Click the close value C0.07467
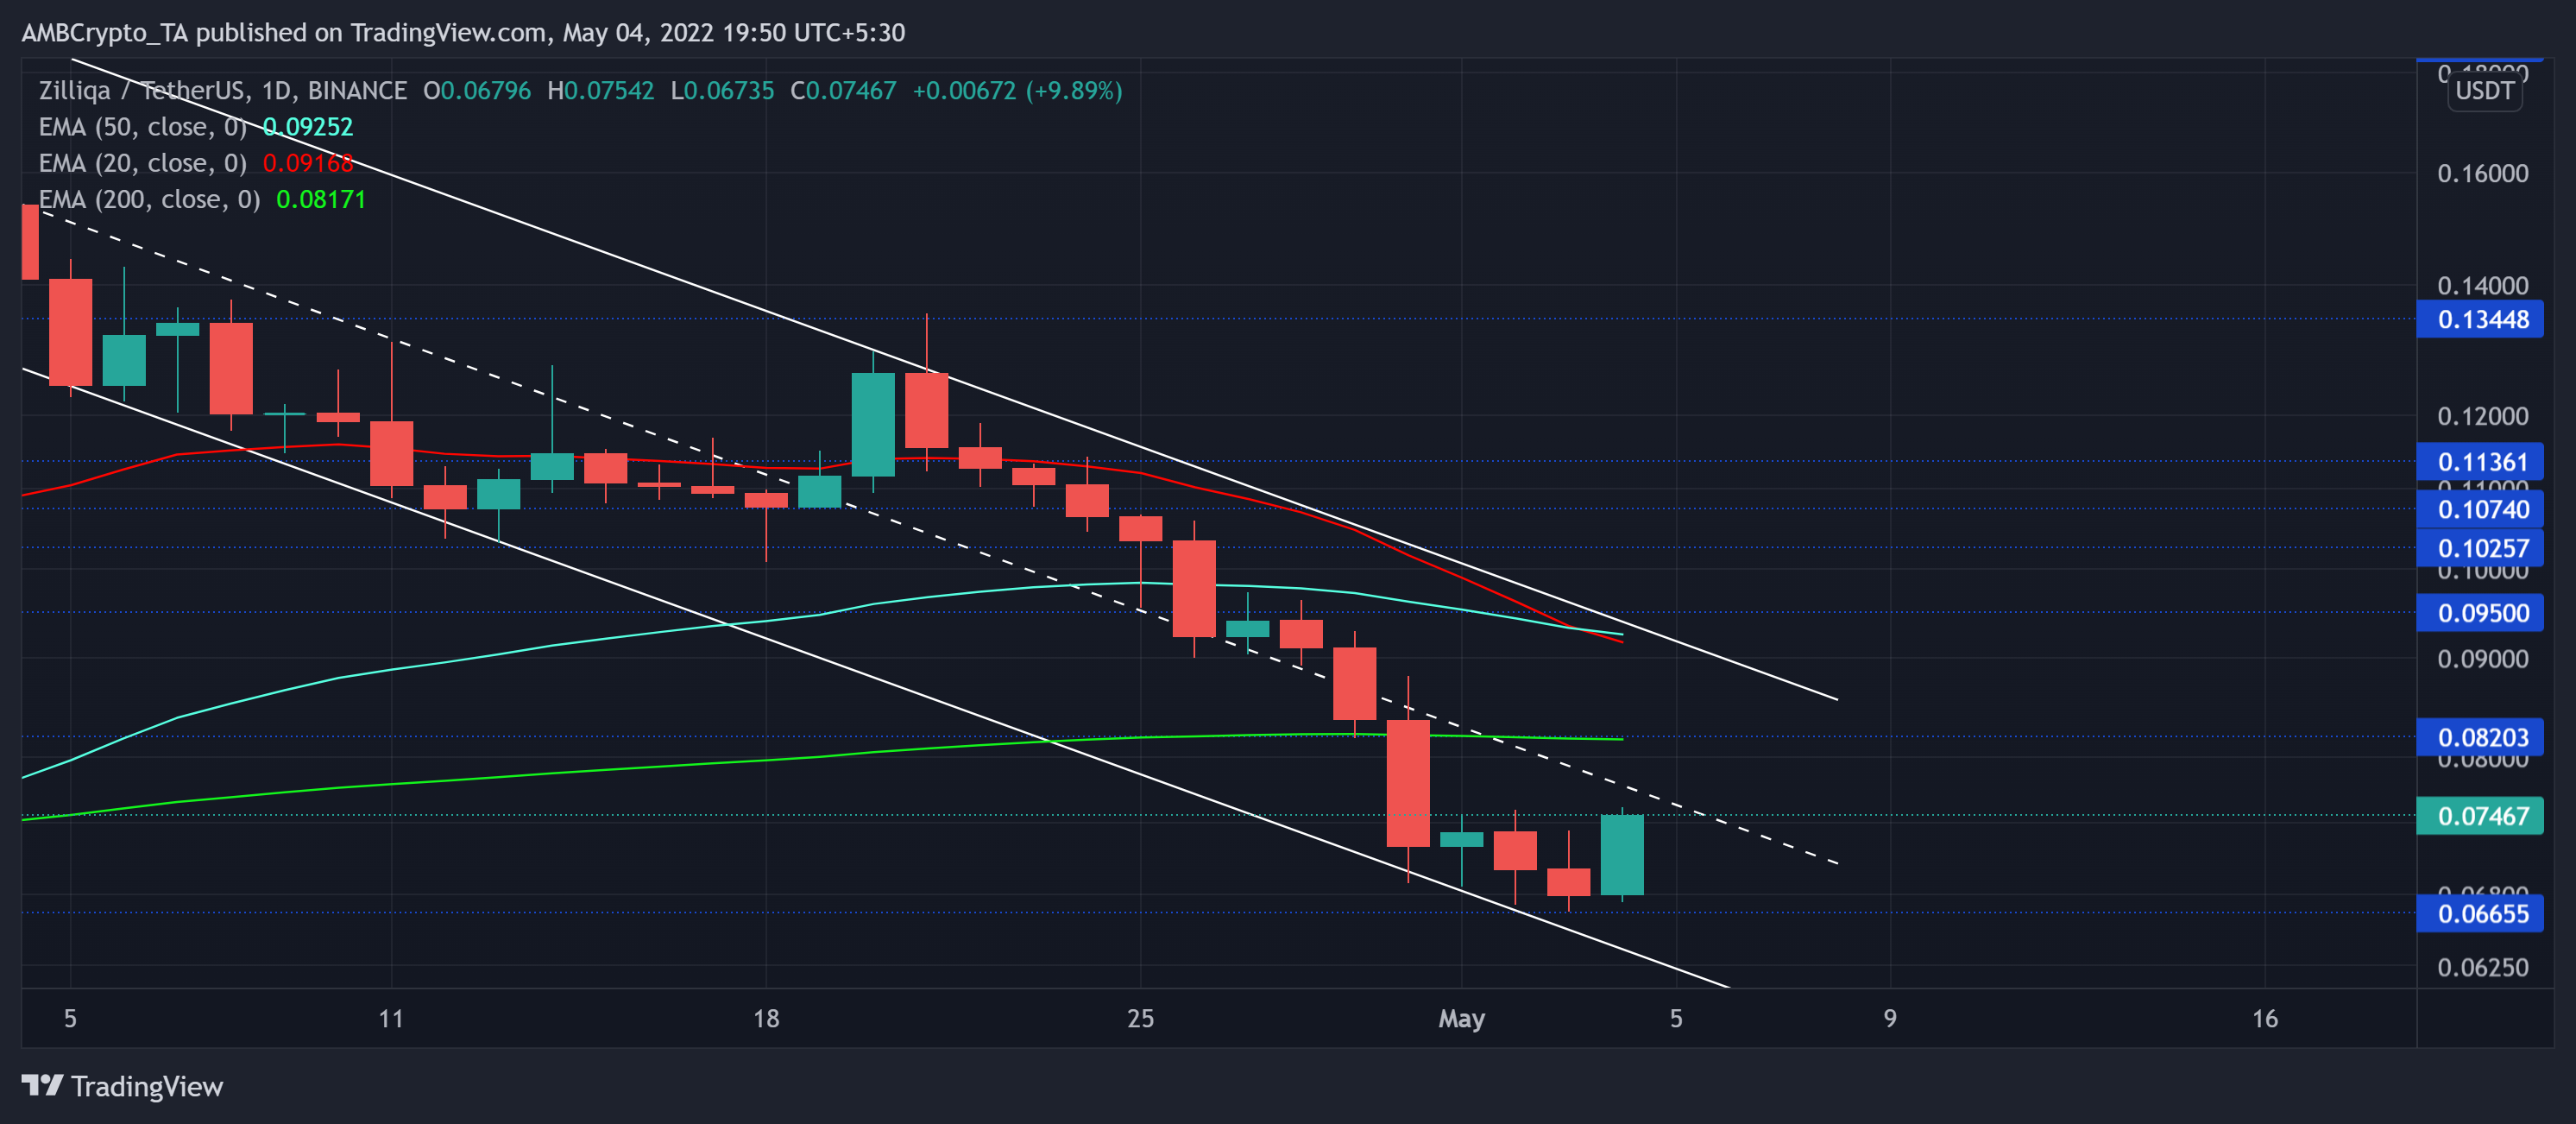Viewport: 2576px width, 1124px height. coord(843,91)
